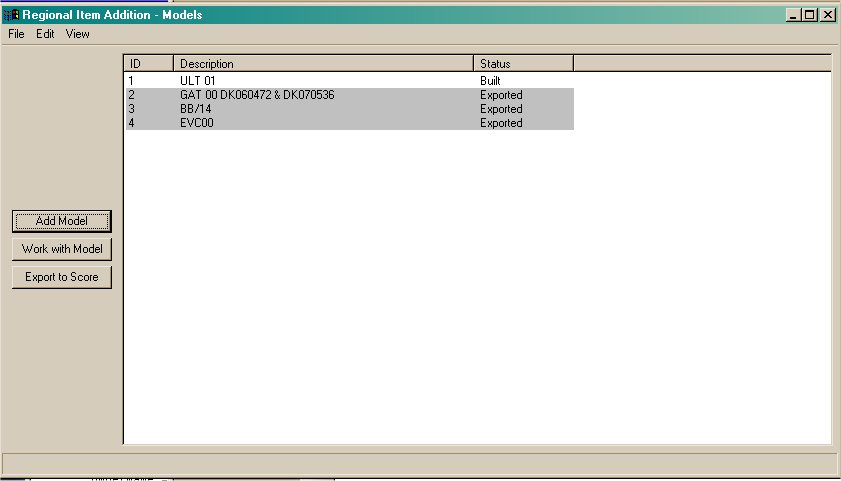Click the application icon in title bar

[11, 14]
